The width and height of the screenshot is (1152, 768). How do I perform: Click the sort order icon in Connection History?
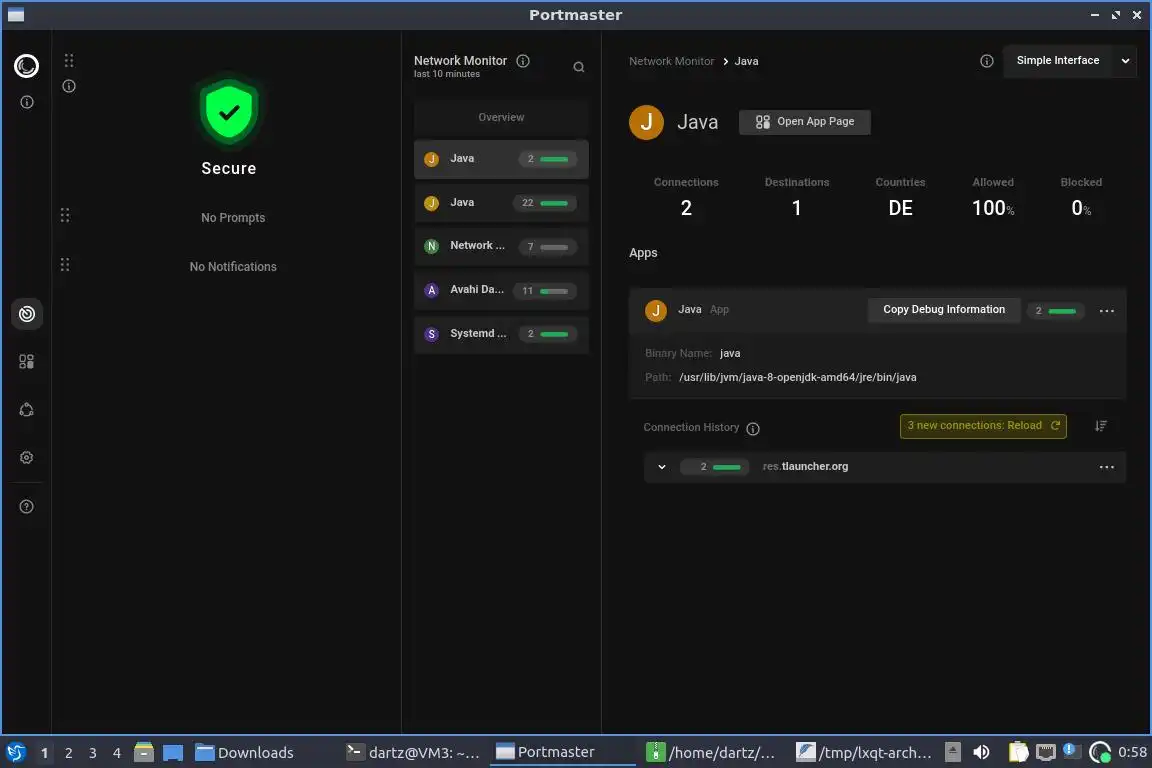1101,426
